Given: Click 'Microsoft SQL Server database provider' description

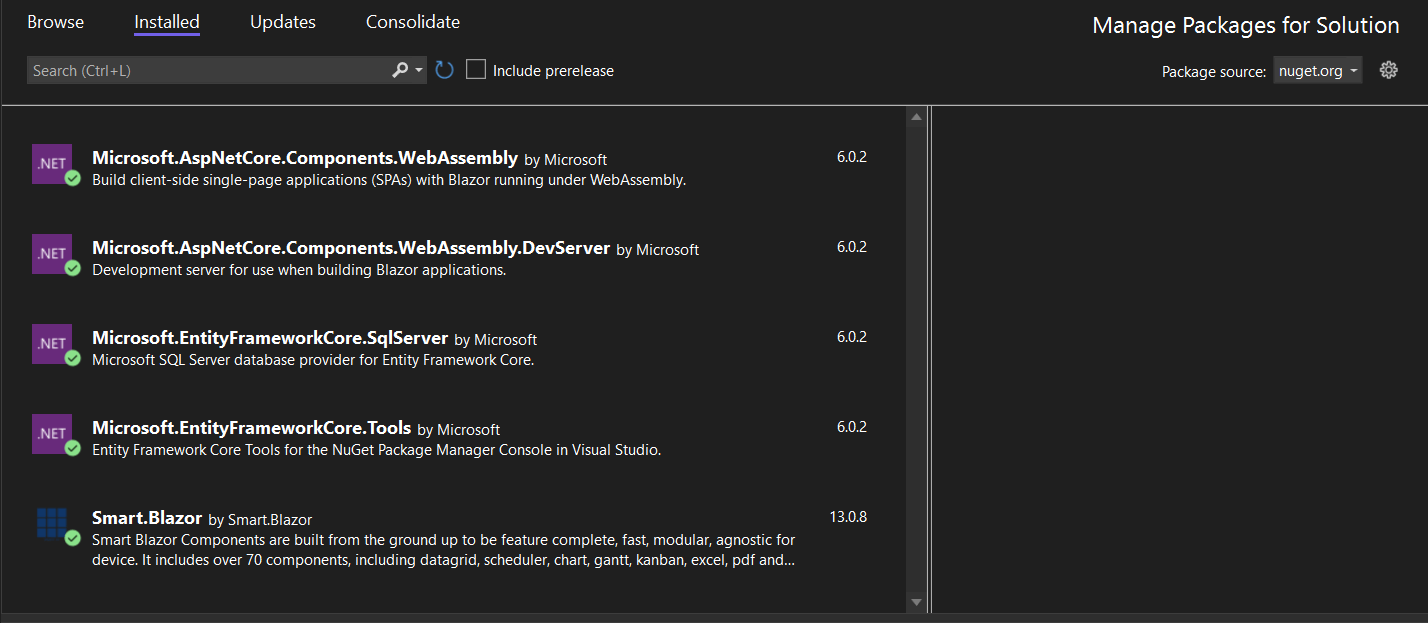Looking at the screenshot, I should 313,360.
